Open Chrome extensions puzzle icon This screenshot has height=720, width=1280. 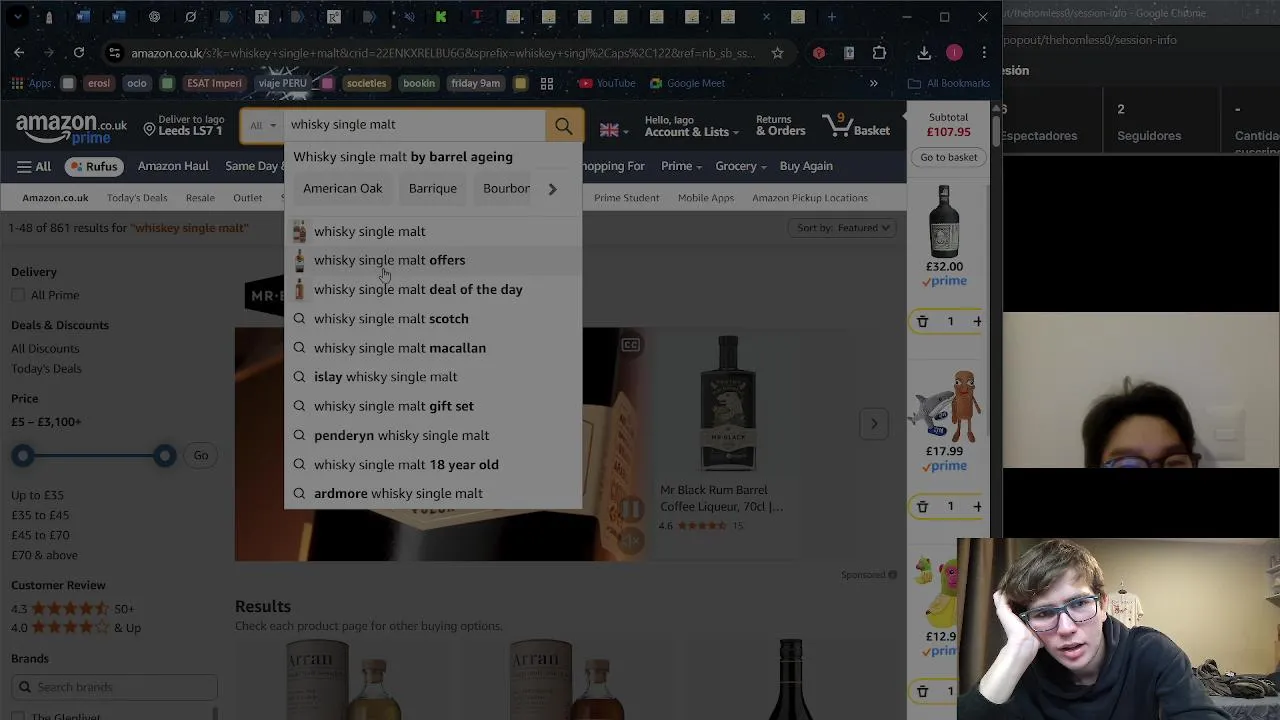pyautogui.click(x=879, y=52)
